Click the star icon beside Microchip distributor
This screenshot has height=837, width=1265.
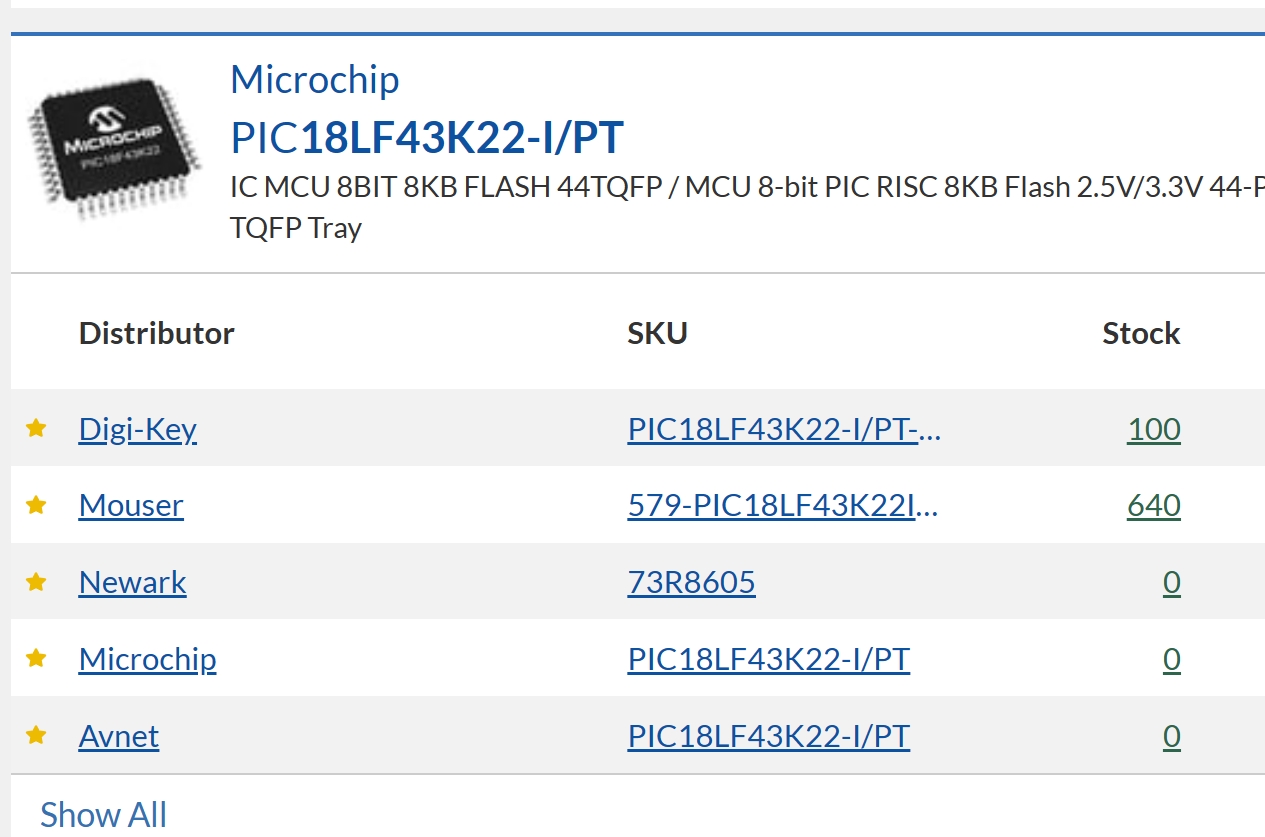[x=36, y=659]
